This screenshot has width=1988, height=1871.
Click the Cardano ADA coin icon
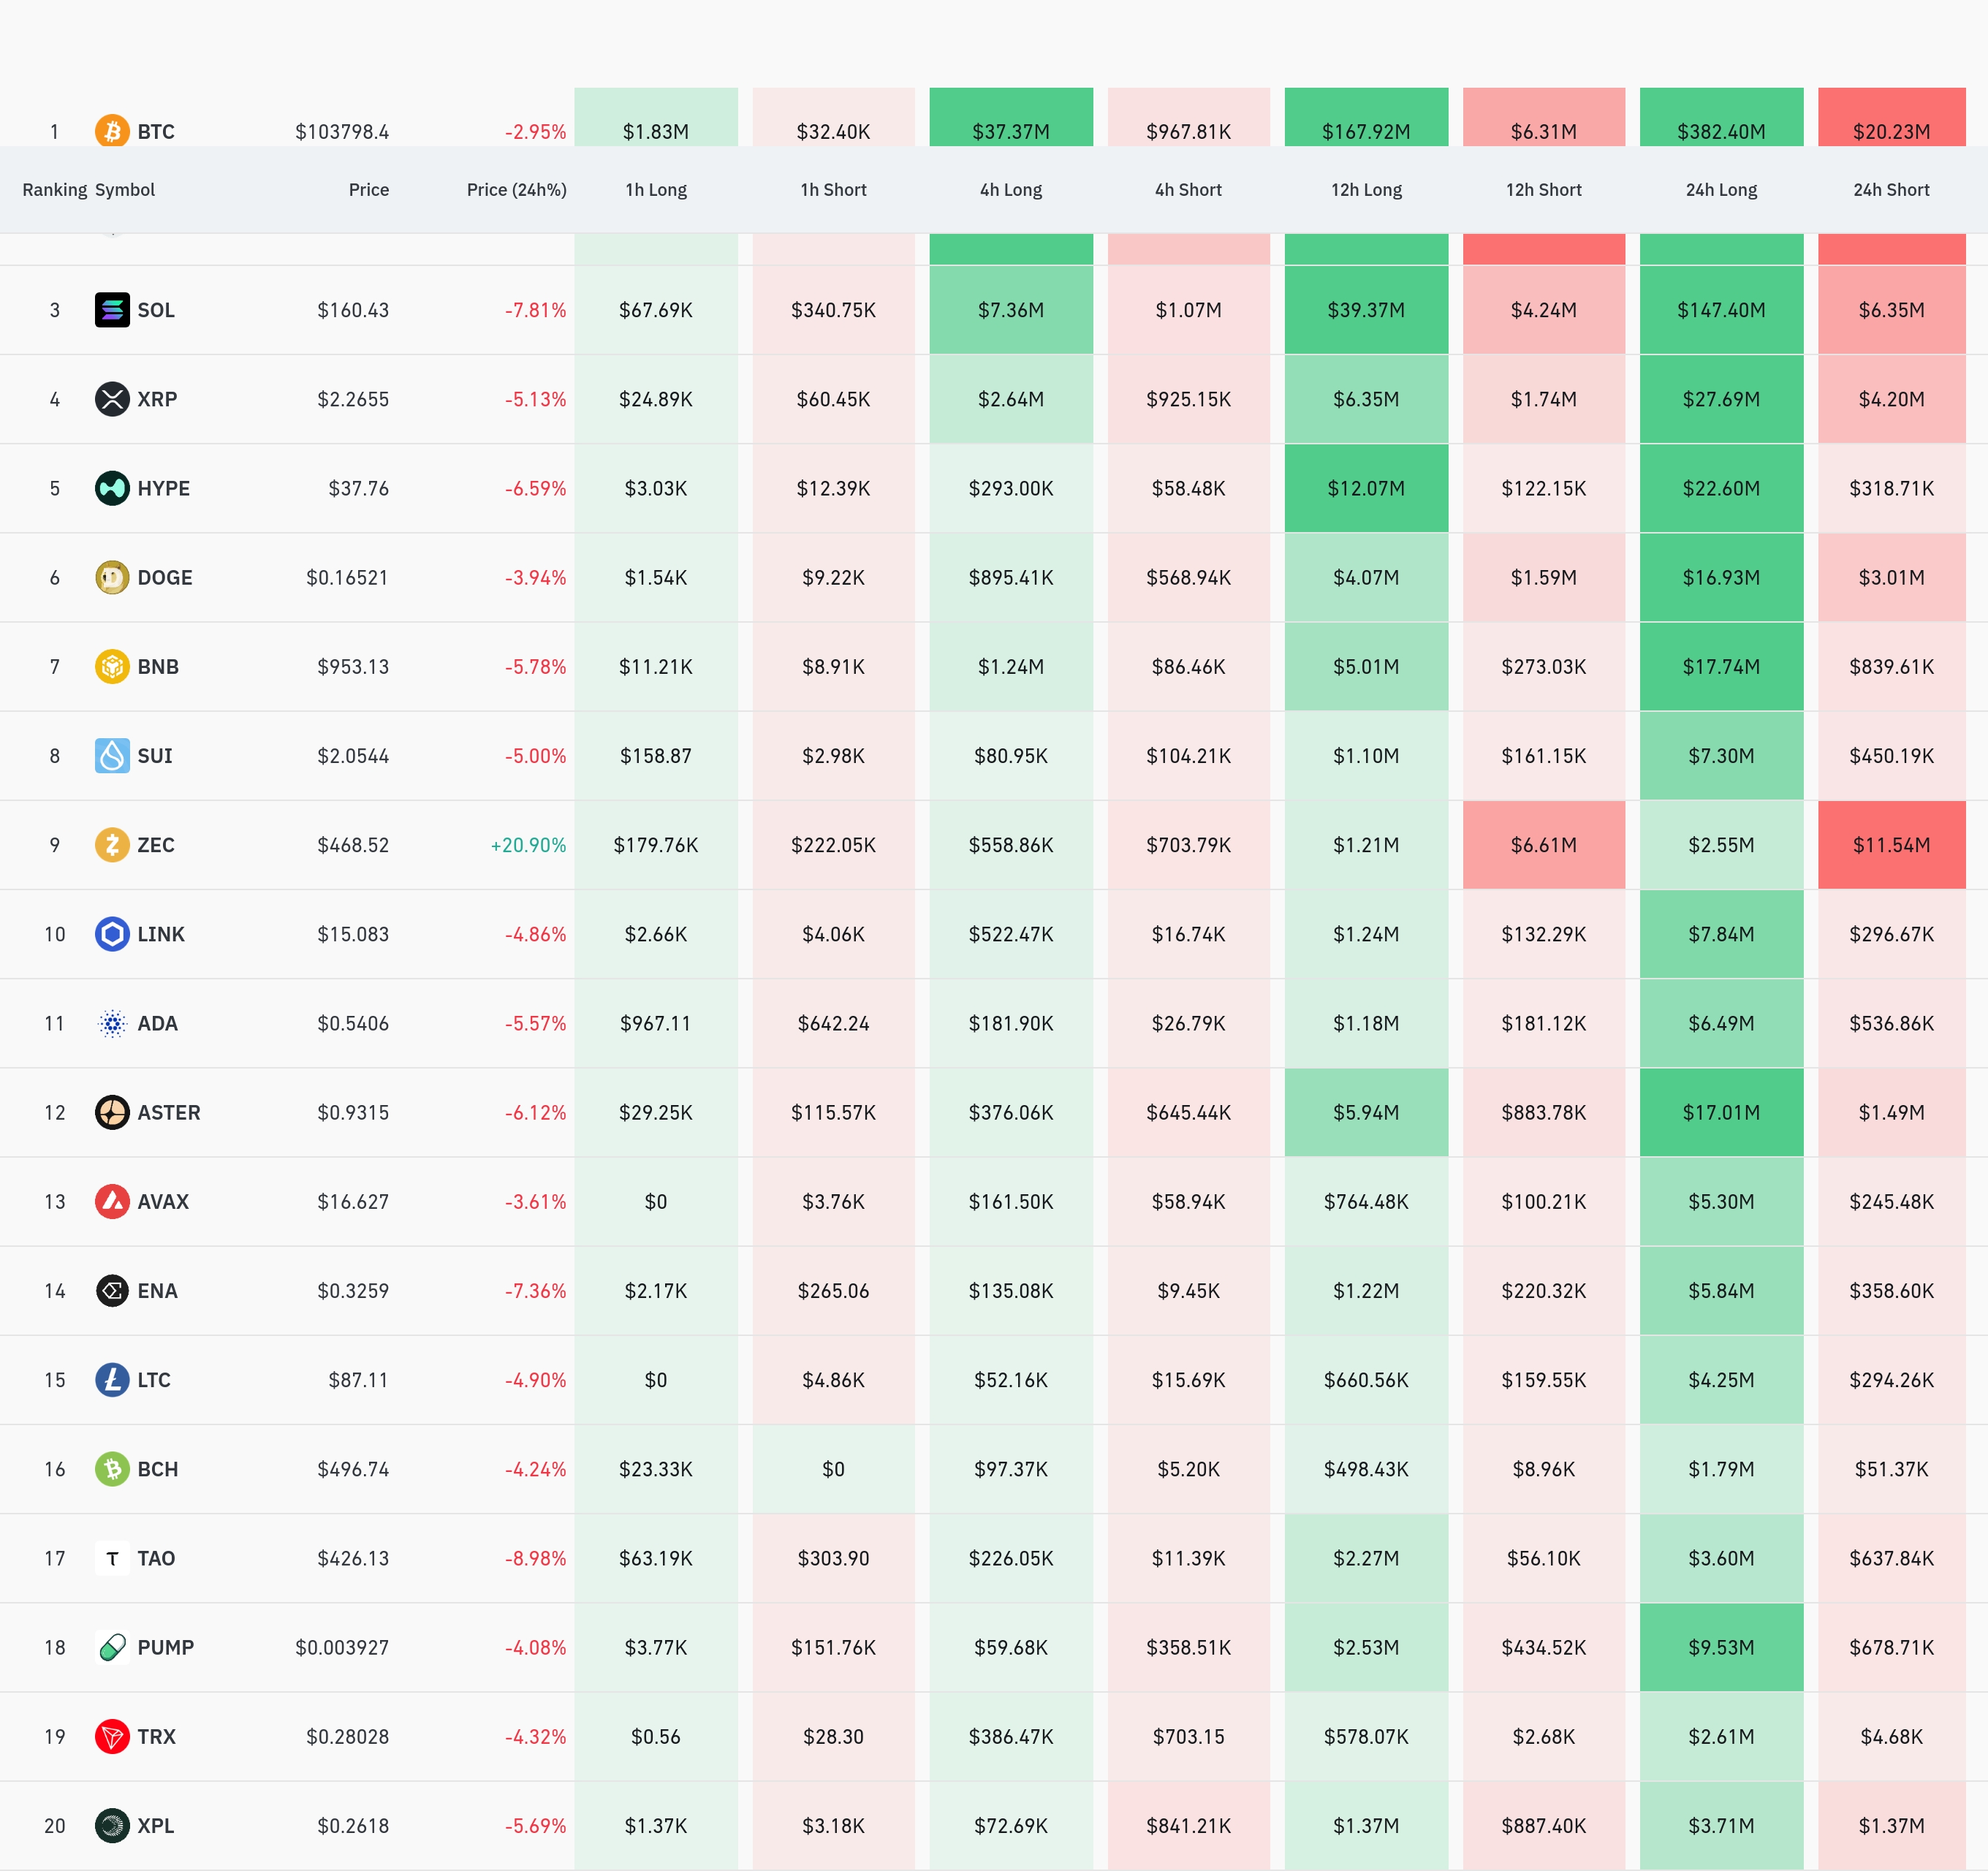112,1023
